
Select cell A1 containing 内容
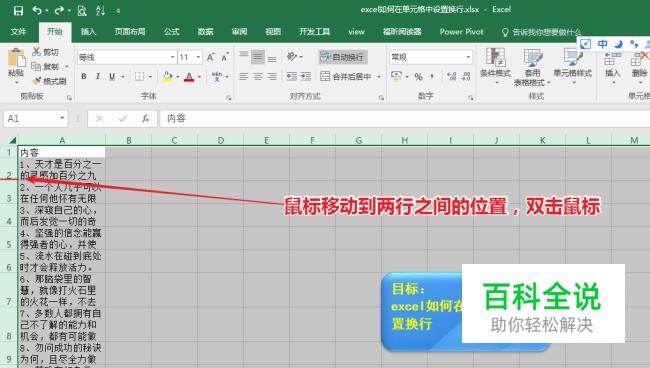[x=62, y=152]
